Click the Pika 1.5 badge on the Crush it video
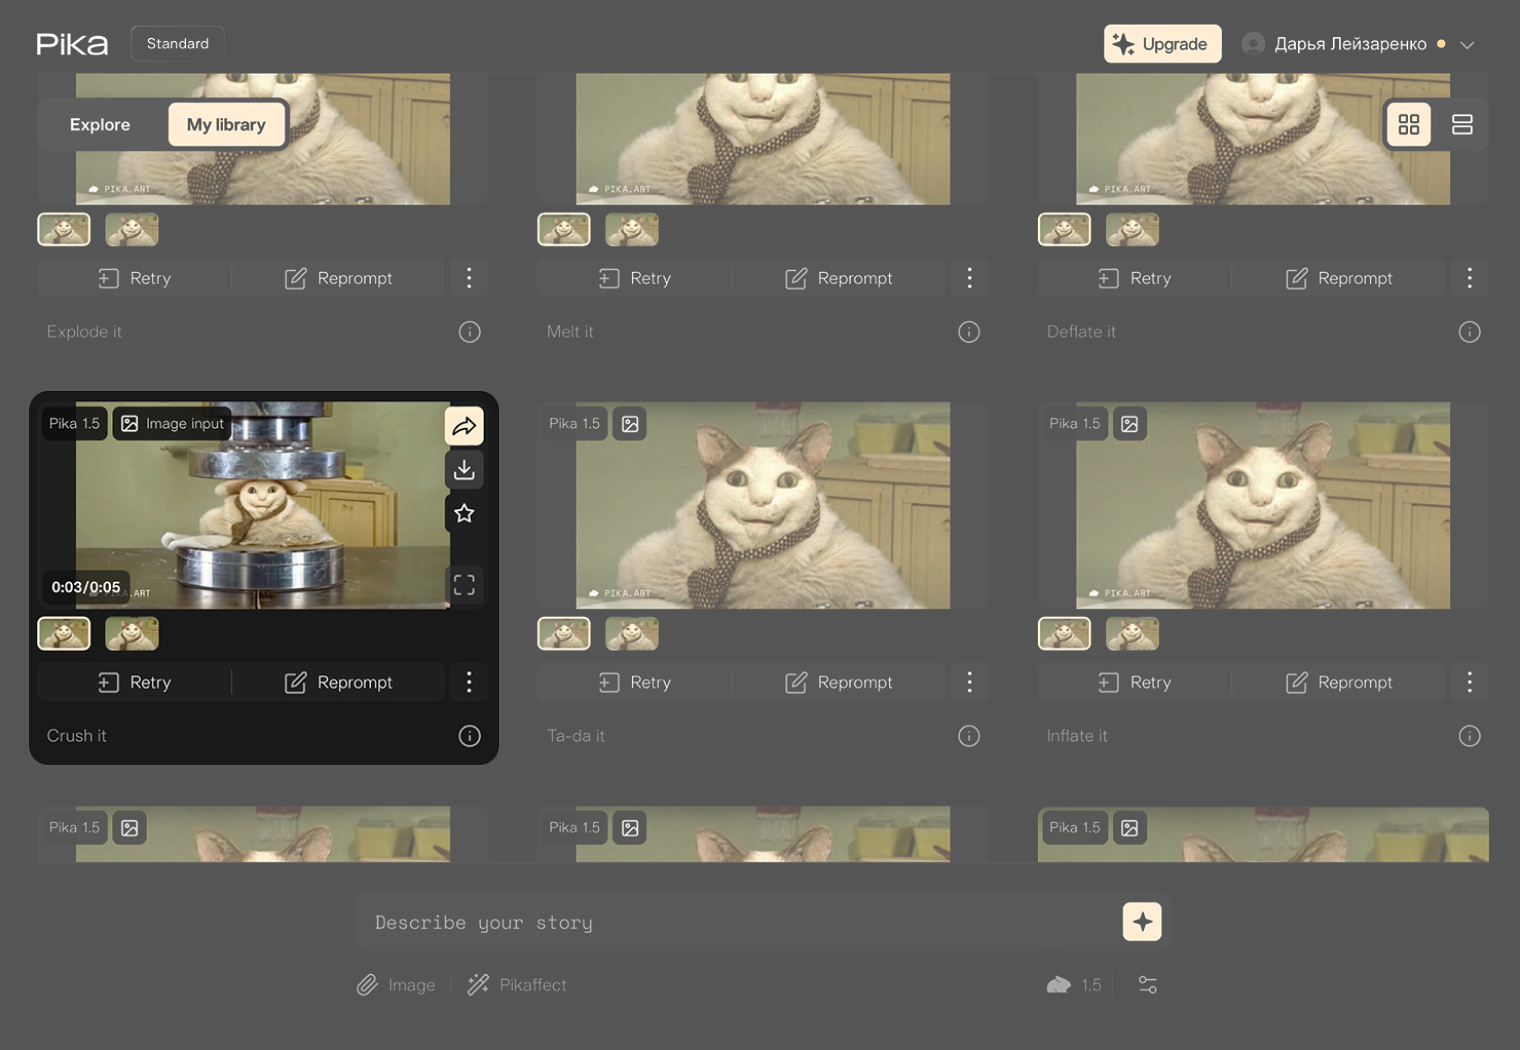 click(x=75, y=424)
